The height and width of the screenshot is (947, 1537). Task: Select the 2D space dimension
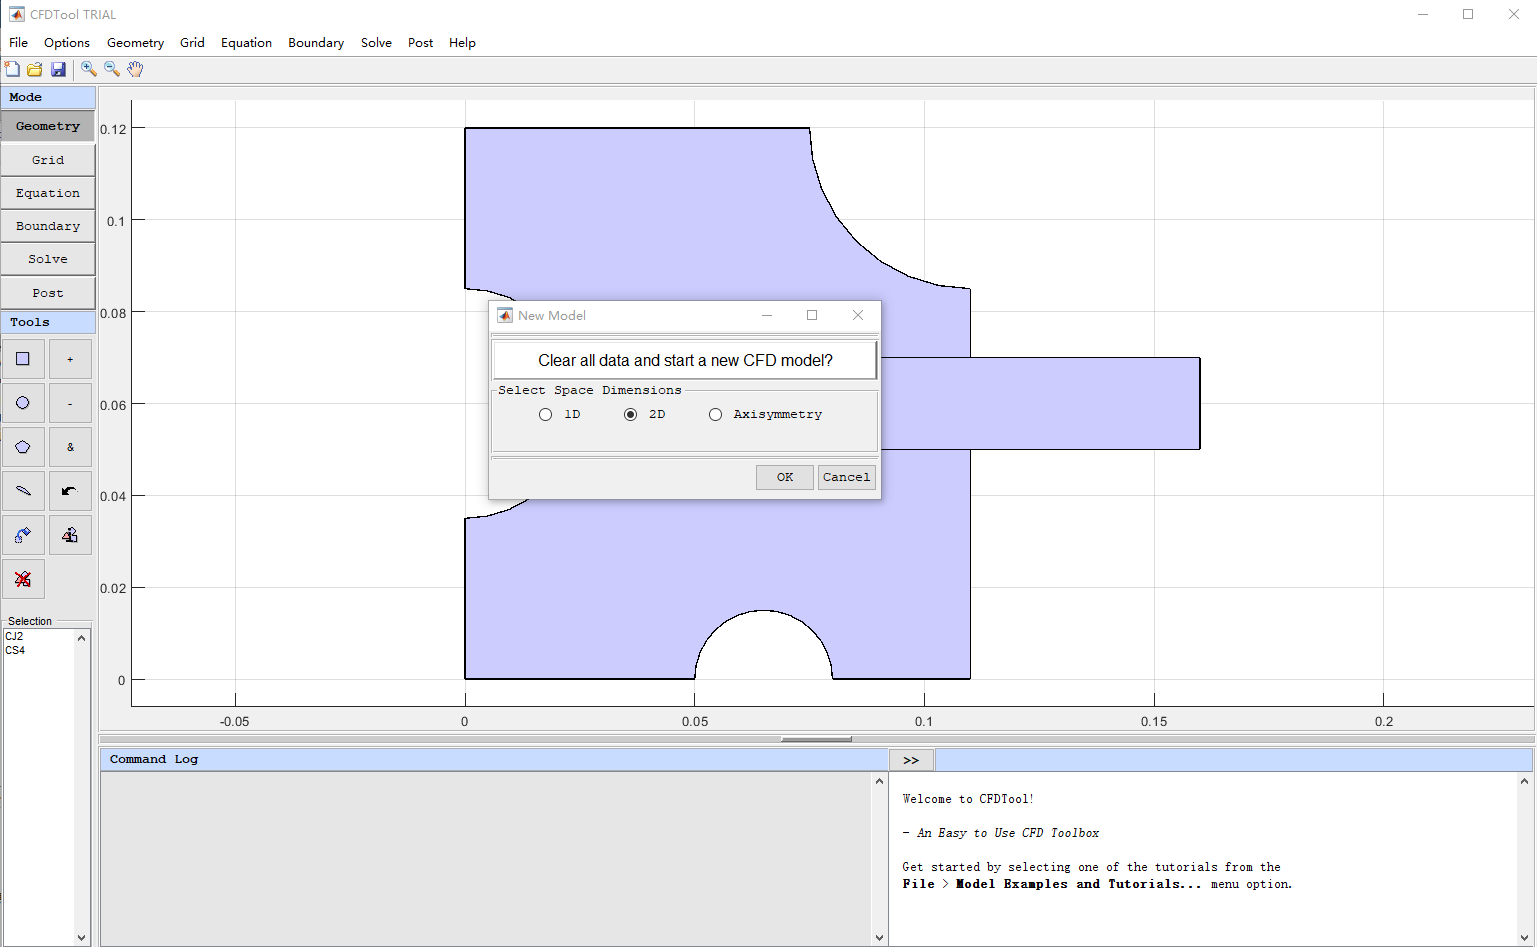[631, 414]
